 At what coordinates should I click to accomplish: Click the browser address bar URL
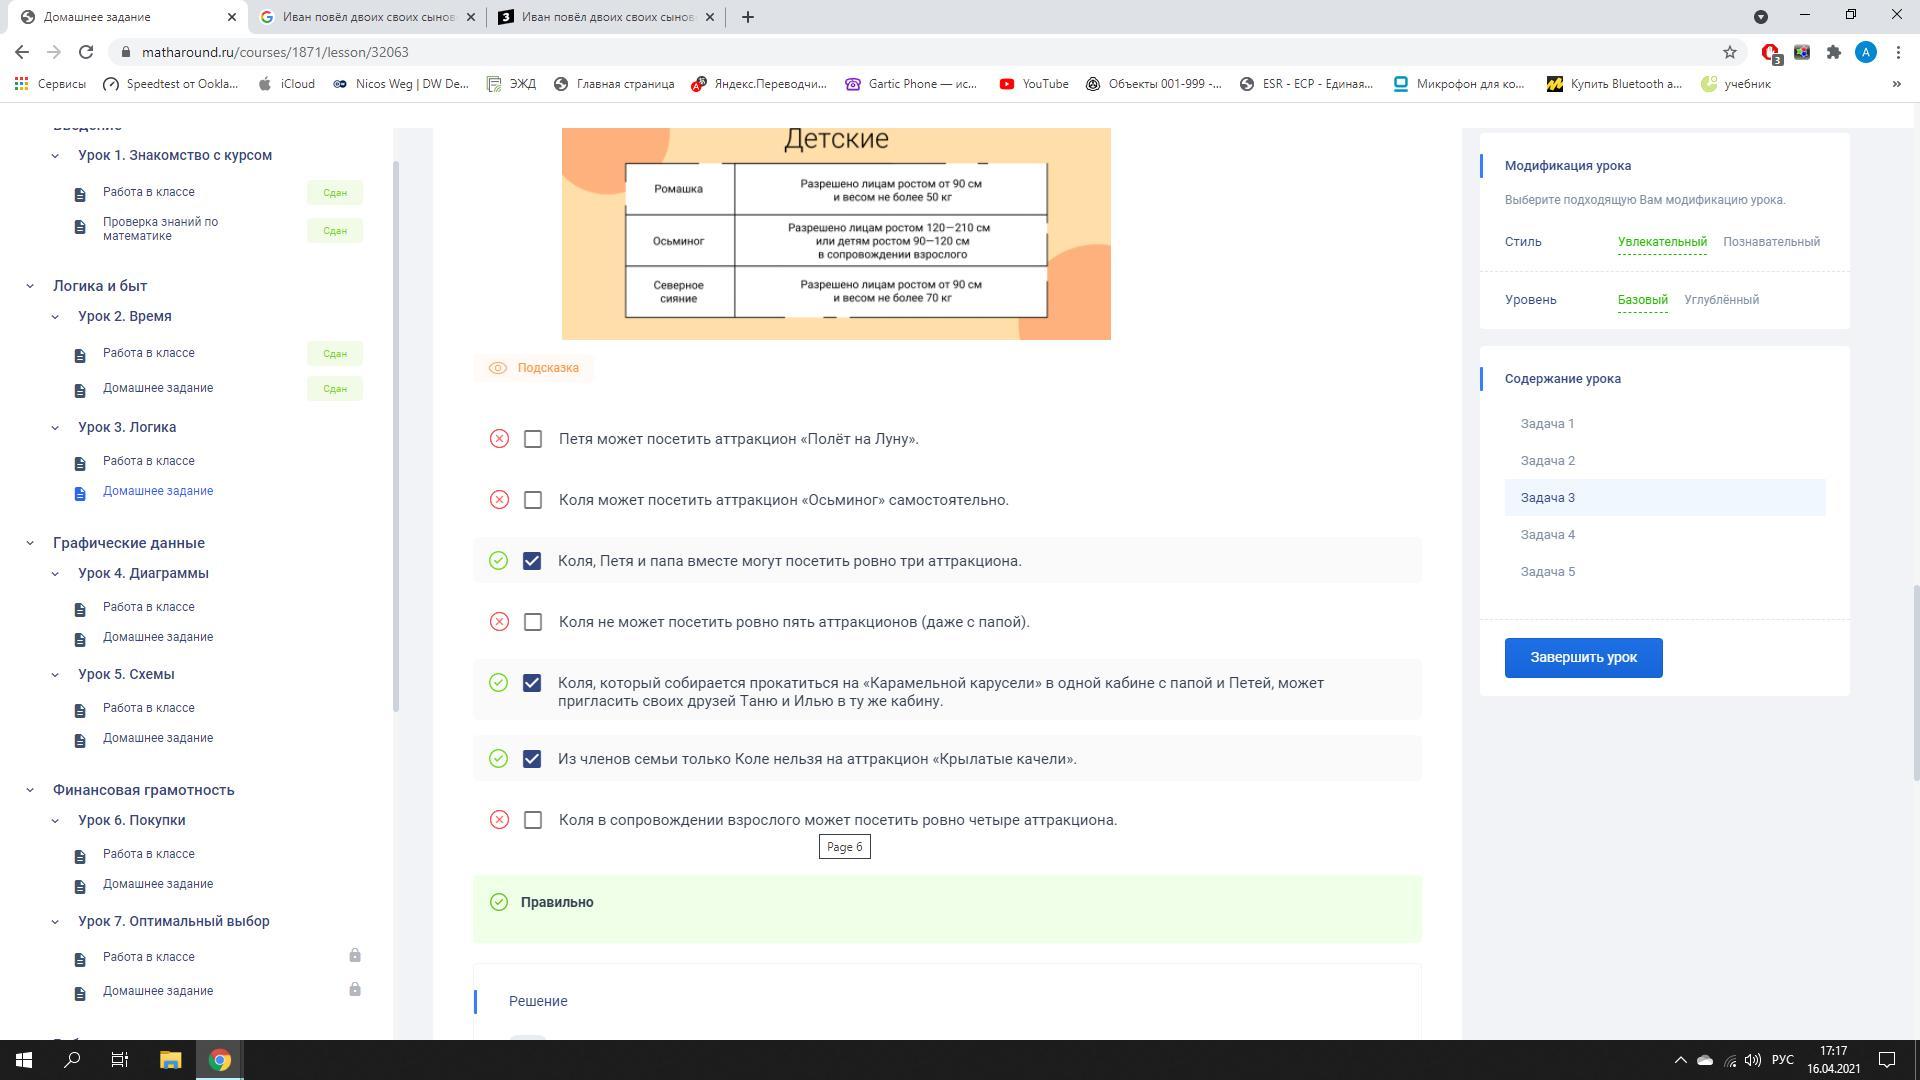pyautogui.click(x=275, y=52)
